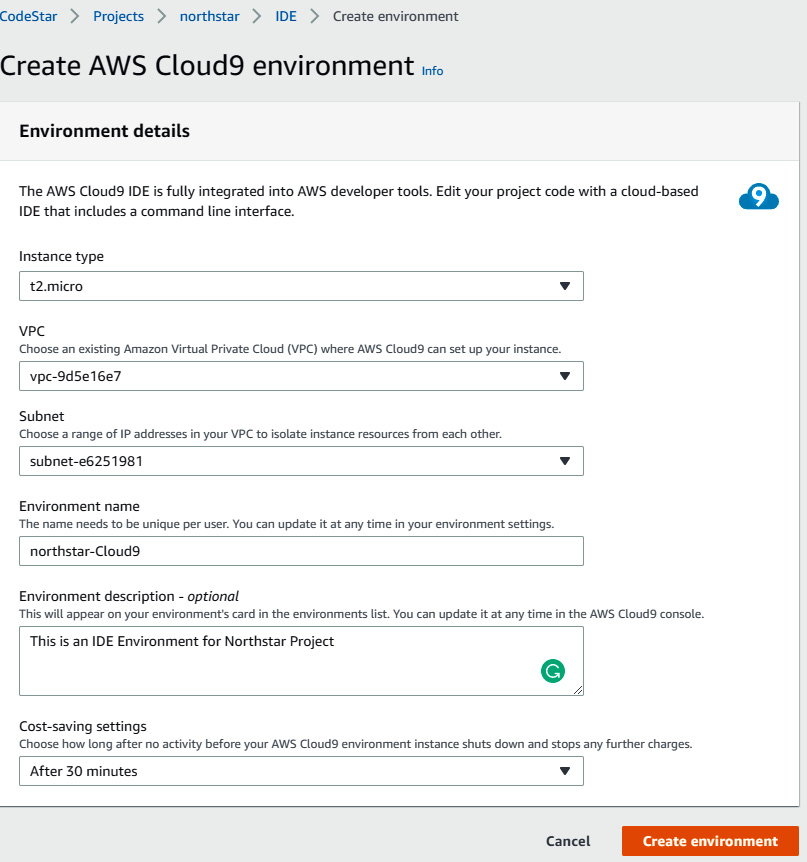Click the 'Create environment' breadcrumb text
Image resolution: width=807 pixels, height=862 pixels.
click(395, 16)
